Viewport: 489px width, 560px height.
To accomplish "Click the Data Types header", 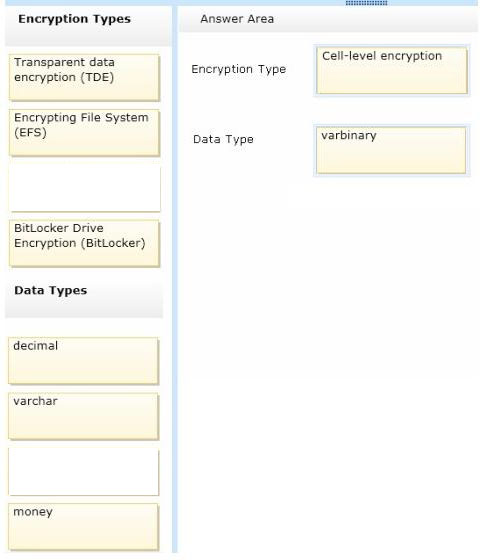I will [50, 290].
